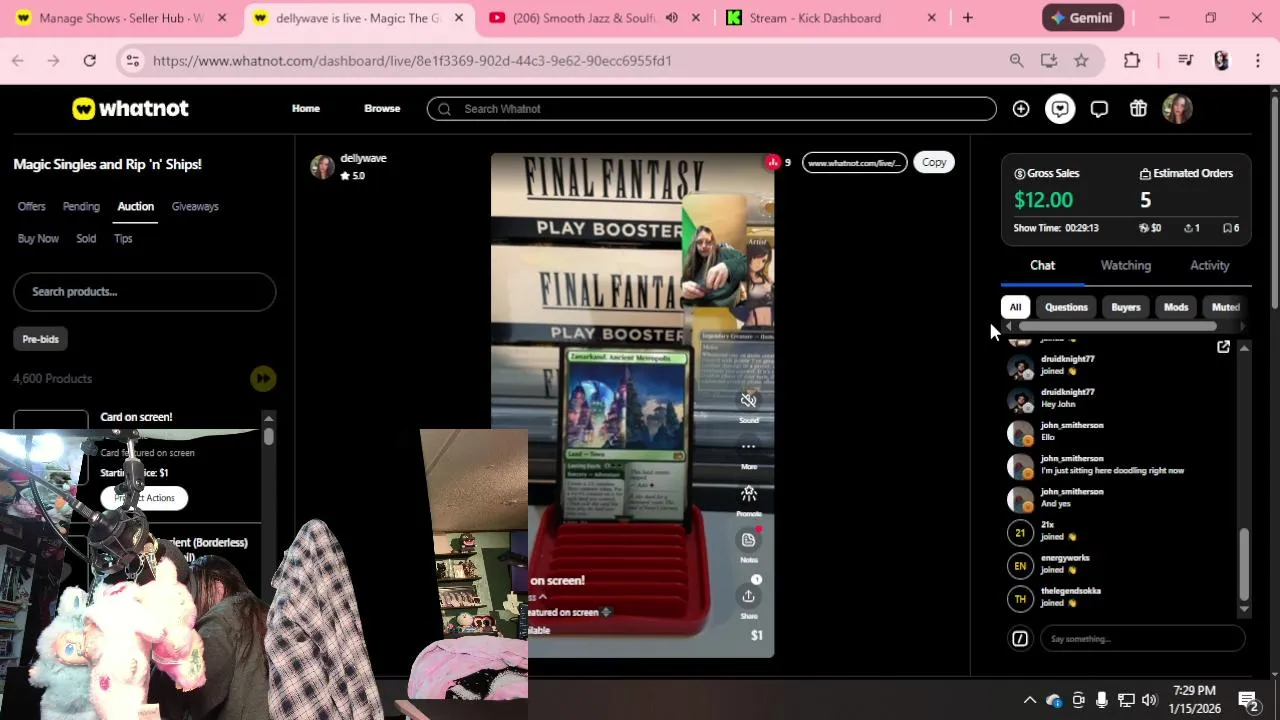
Task: Focus the Search Whatnot field
Action: coord(712,109)
